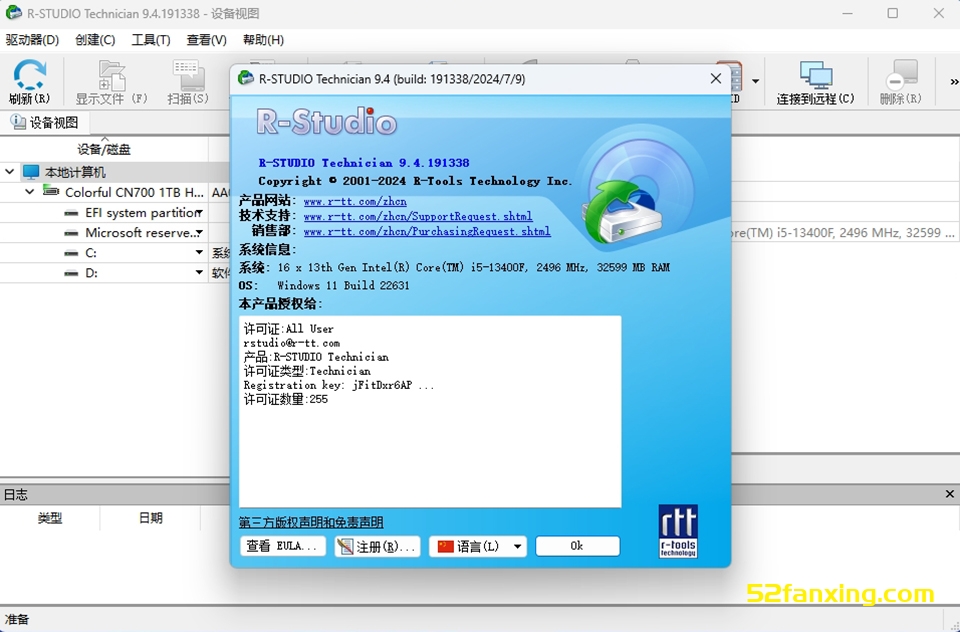Close the 日志 log panel

950,494
